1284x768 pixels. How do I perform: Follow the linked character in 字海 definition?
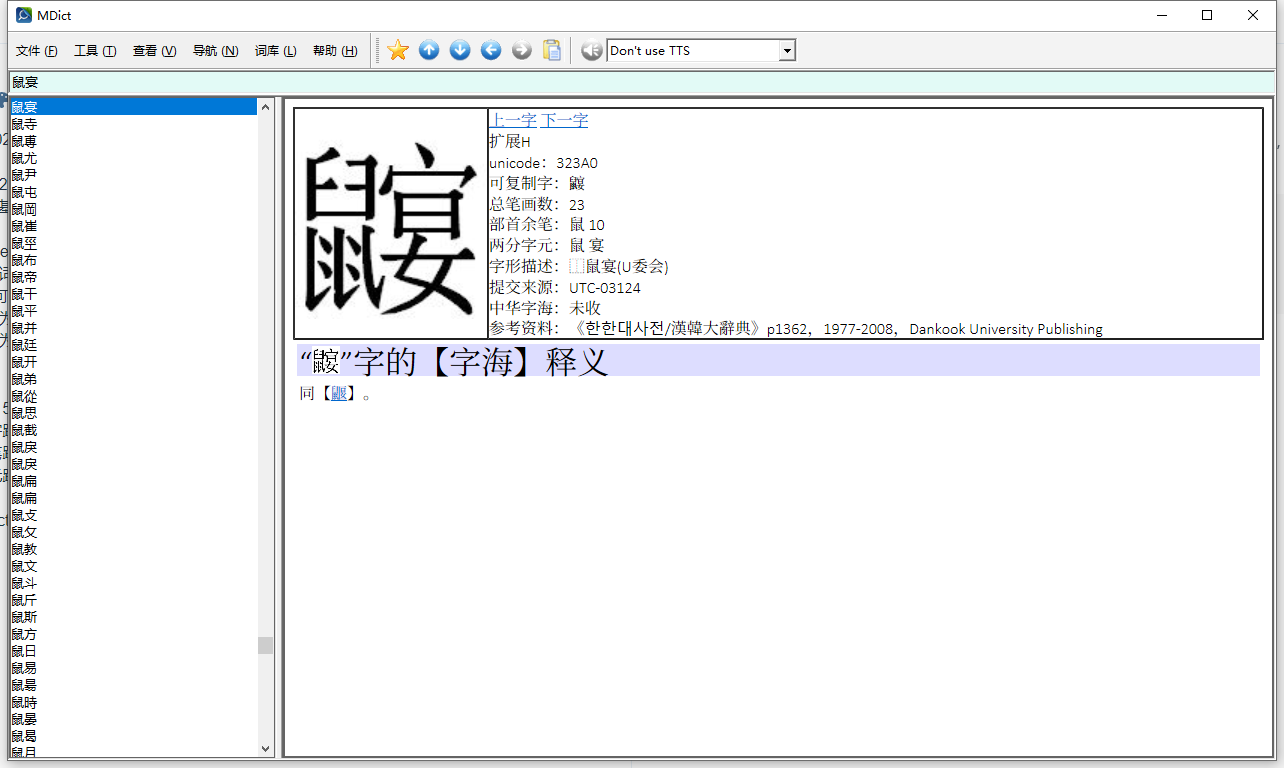point(339,394)
